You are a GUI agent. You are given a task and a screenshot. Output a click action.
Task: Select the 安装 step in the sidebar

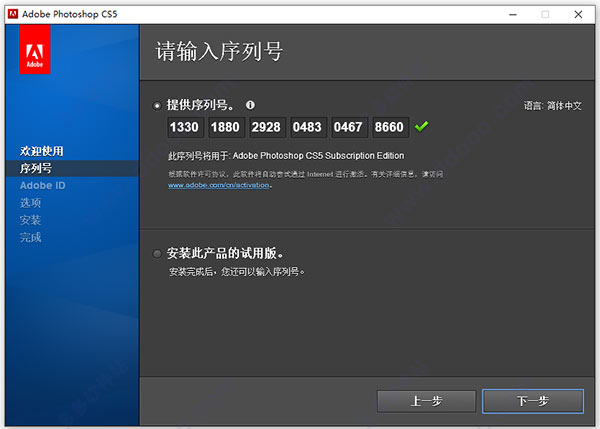pos(31,220)
